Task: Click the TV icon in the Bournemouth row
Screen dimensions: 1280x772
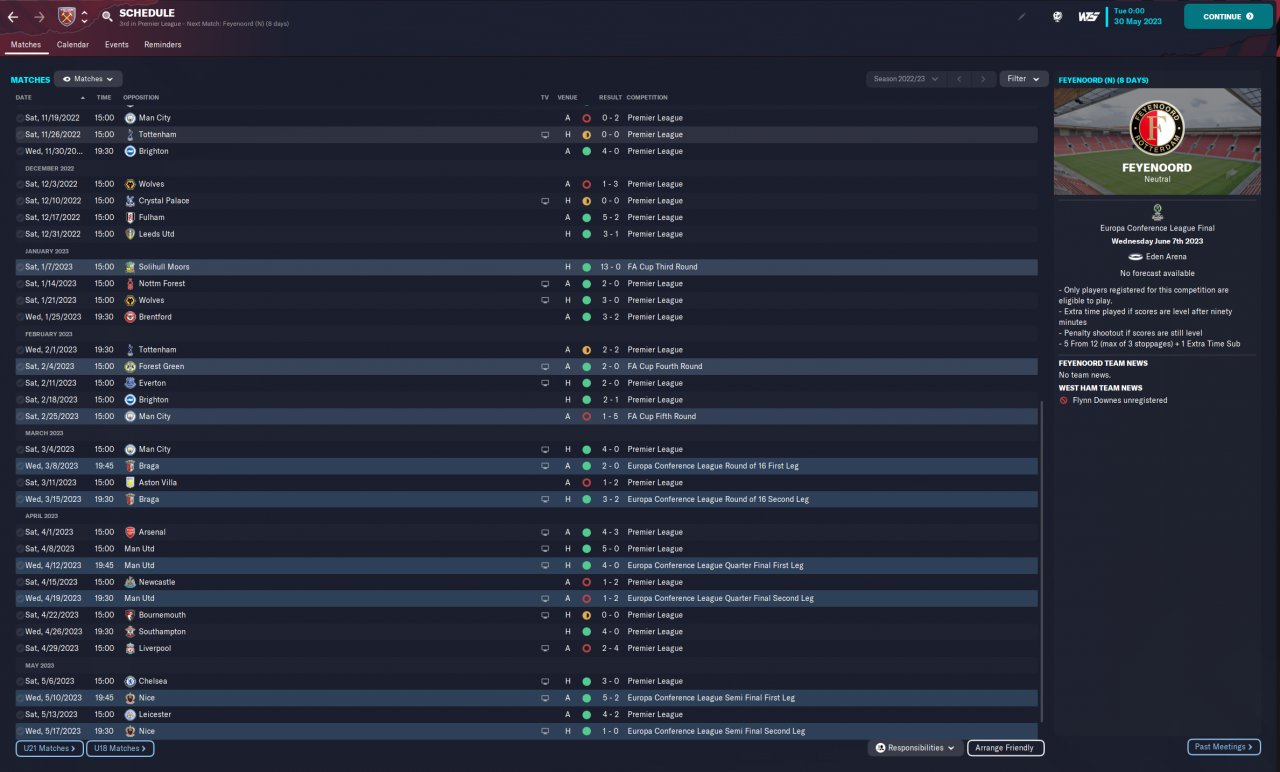Action: (545, 615)
